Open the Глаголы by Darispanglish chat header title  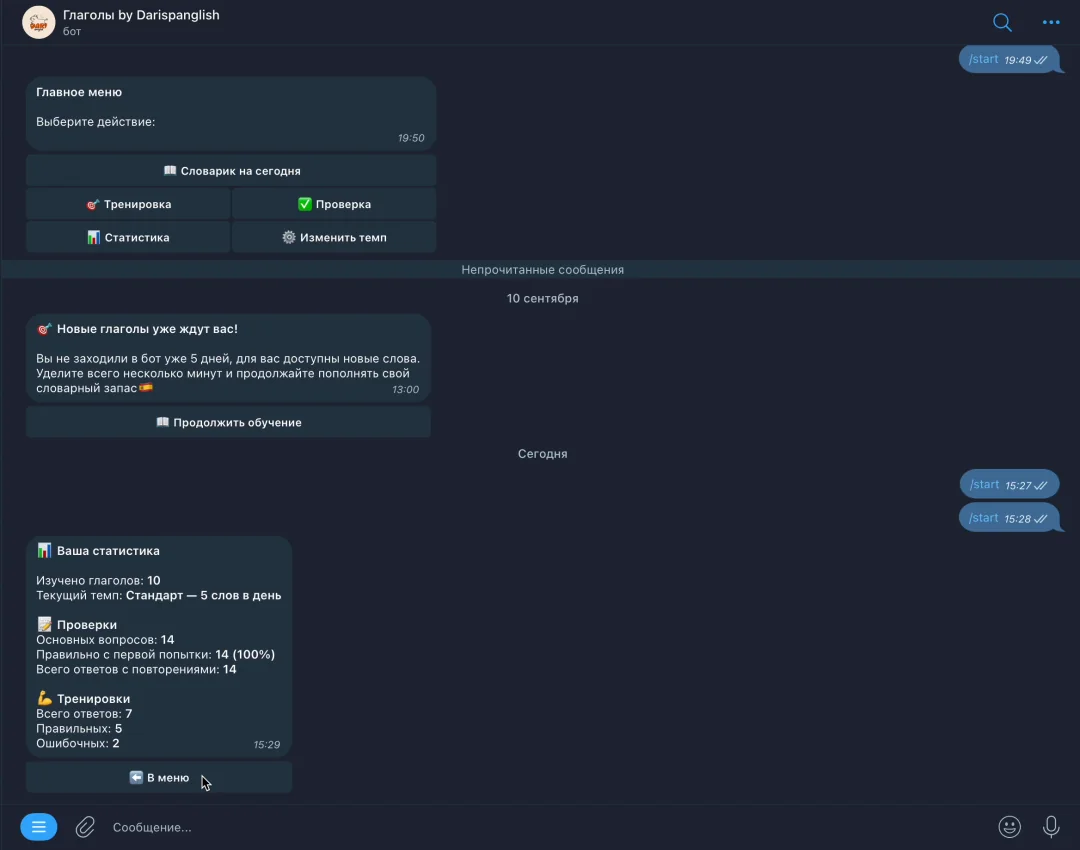pyautogui.click(x=141, y=15)
